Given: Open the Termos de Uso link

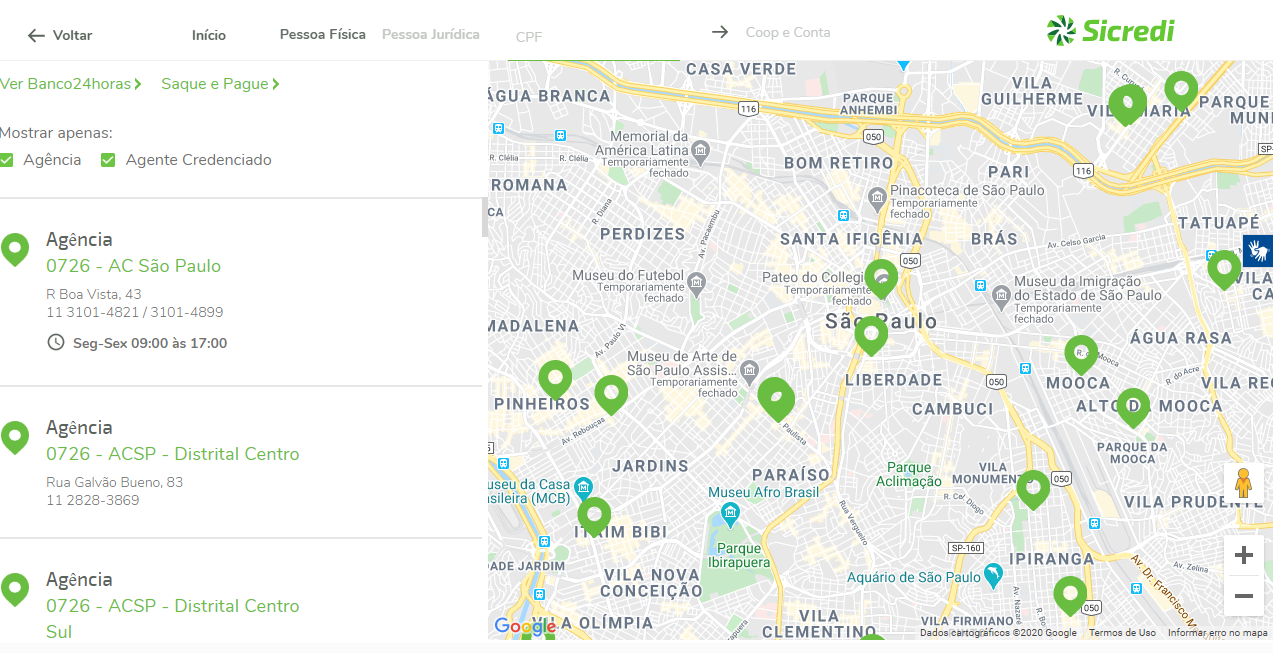Looking at the screenshot, I should (1122, 632).
